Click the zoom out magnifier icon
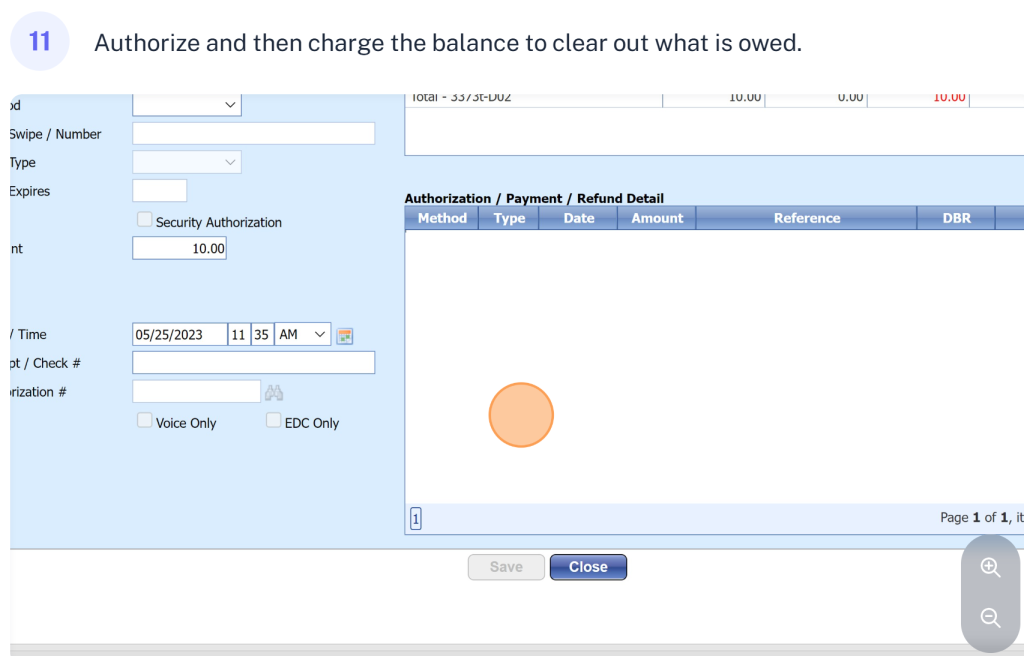This screenshot has width=1024, height=656. pyautogui.click(x=990, y=617)
